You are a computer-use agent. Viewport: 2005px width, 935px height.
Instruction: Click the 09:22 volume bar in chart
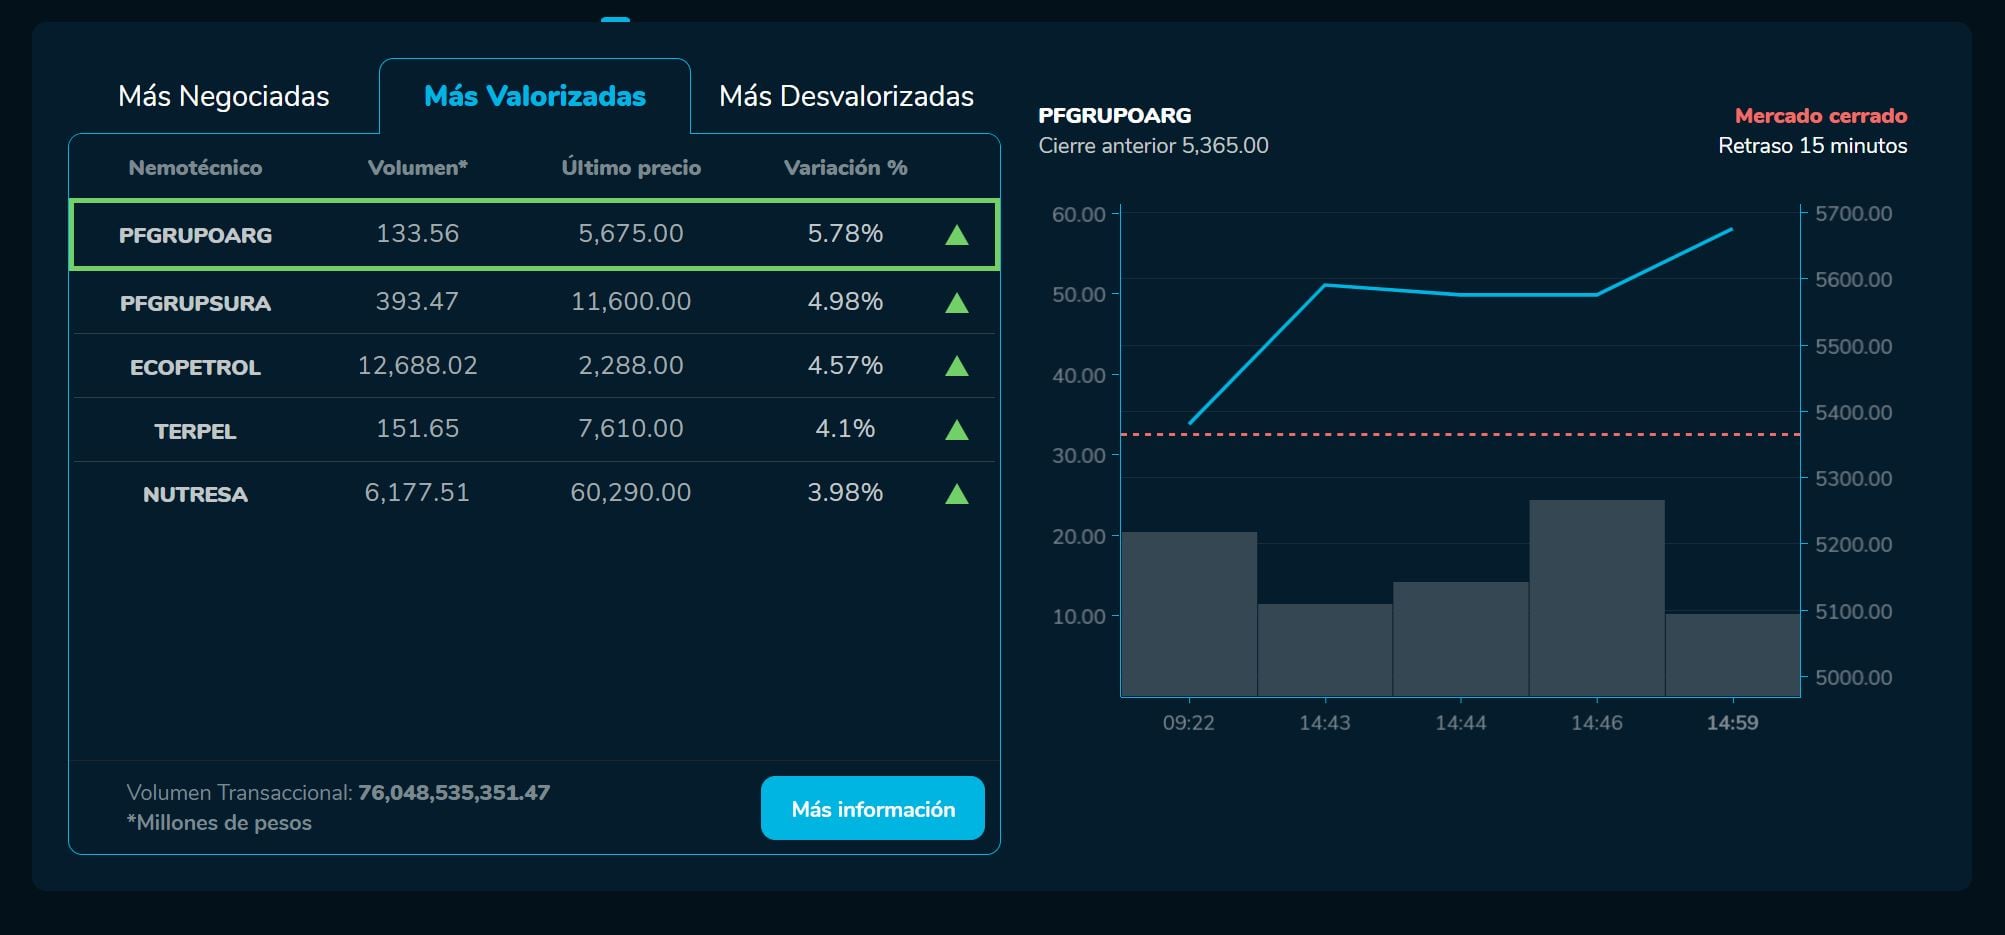click(x=1189, y=614)
